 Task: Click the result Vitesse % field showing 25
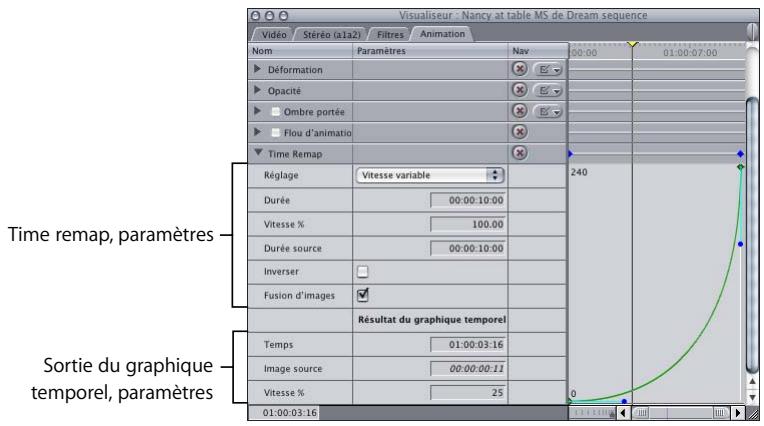coord(468,392)
